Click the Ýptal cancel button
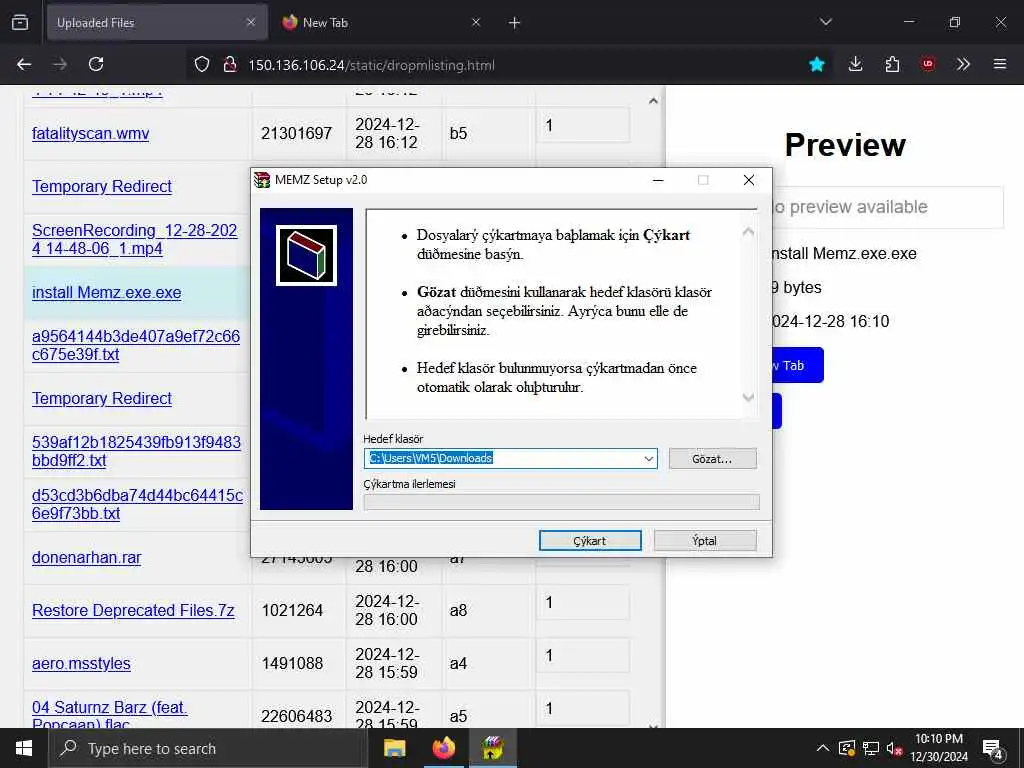The width and height of the screenshot is (1024, 768). coord(705,541)
